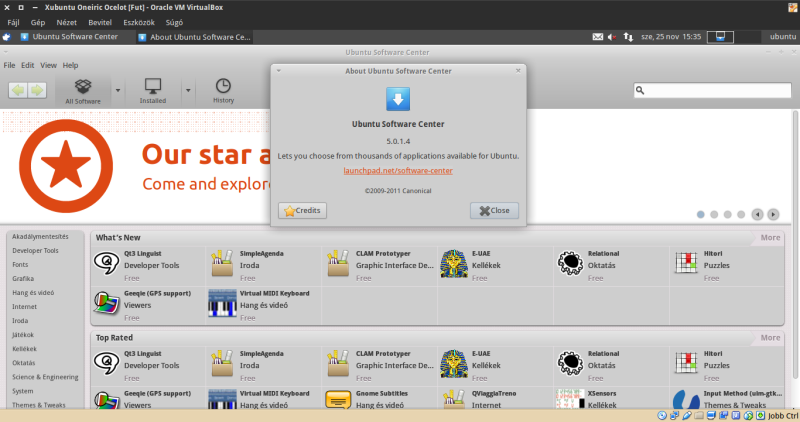
Task: Open the Developer Tools category in sidebar
Action: point(35,251)
